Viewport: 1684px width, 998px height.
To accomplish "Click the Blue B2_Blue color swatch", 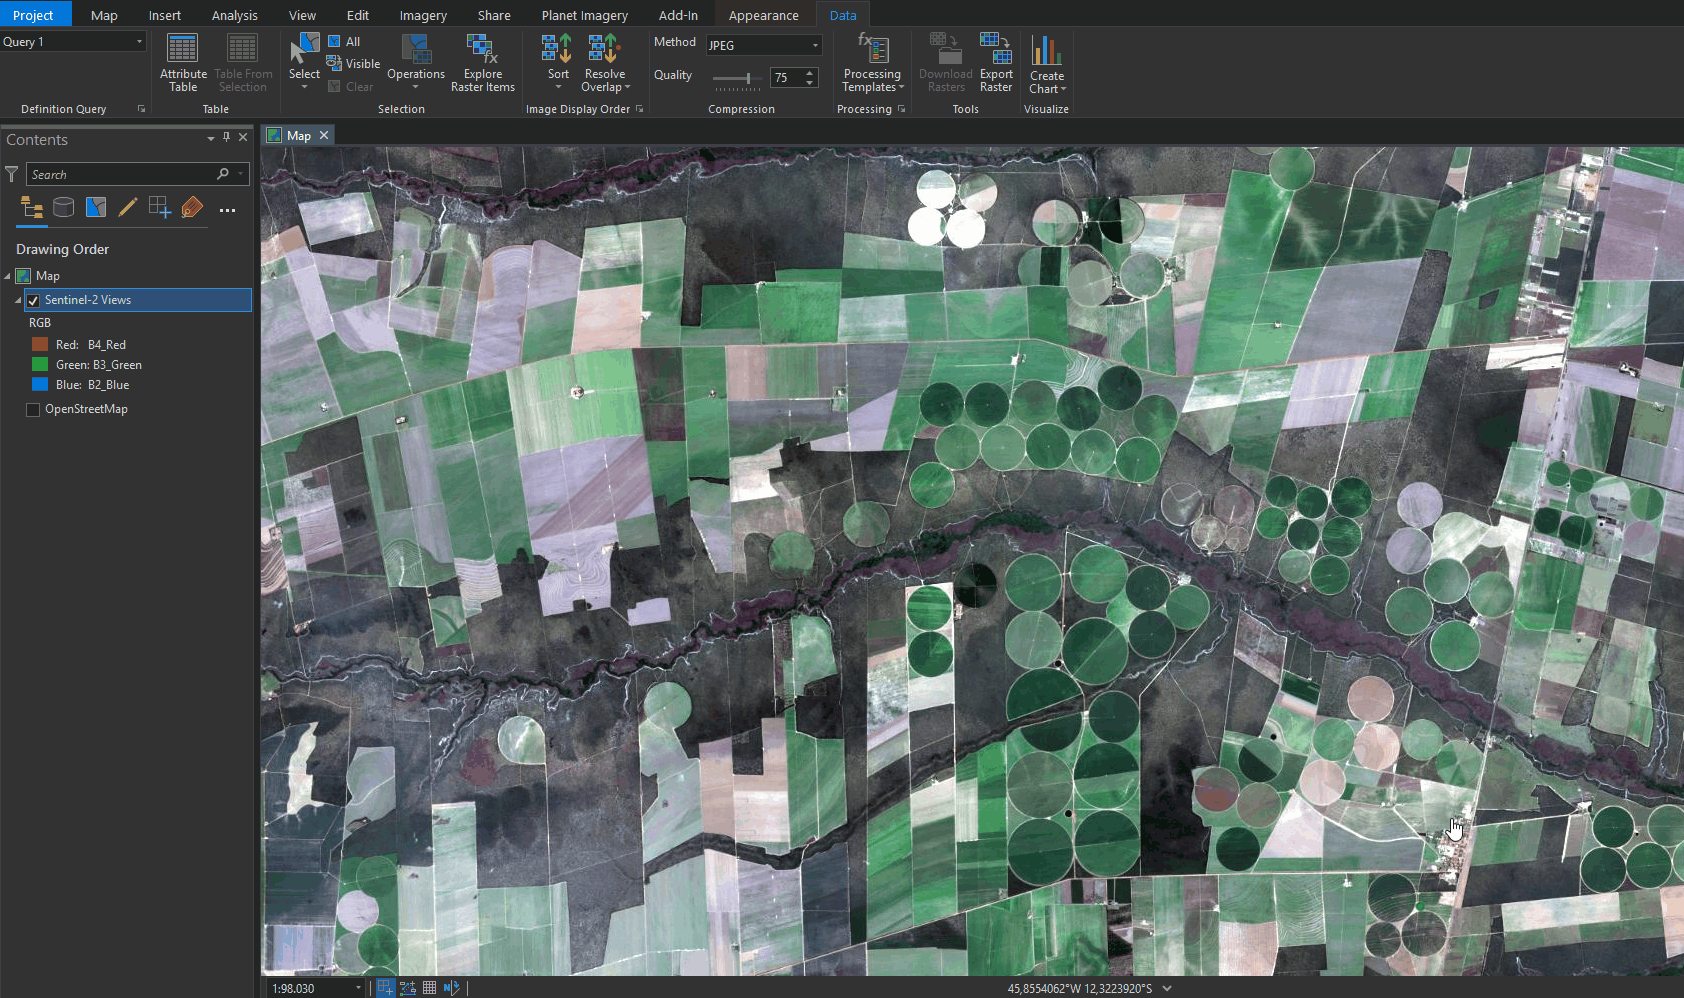I will tap(40, 385).
